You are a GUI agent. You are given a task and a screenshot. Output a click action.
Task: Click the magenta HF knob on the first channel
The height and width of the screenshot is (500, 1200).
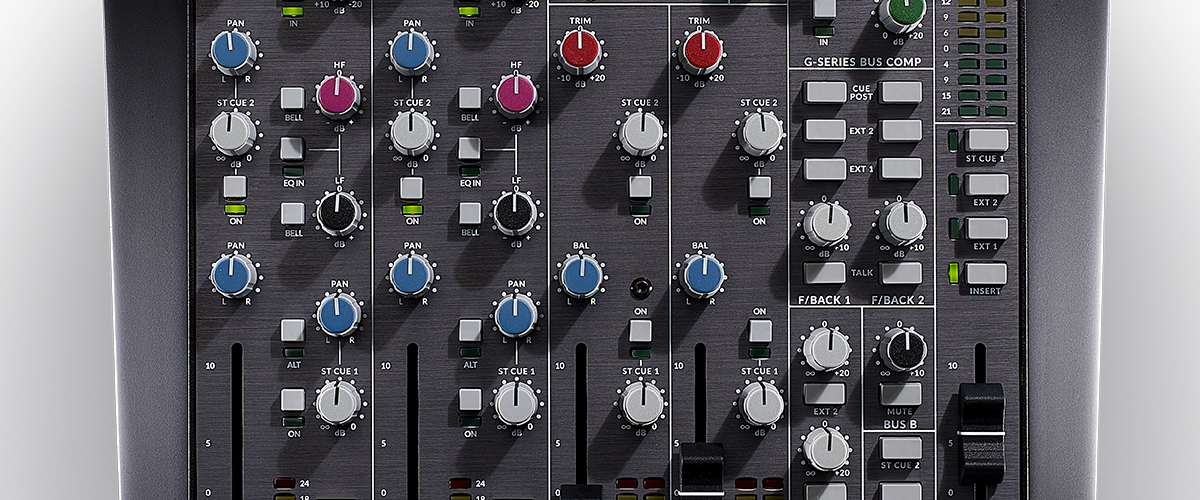tap(338, 95)
